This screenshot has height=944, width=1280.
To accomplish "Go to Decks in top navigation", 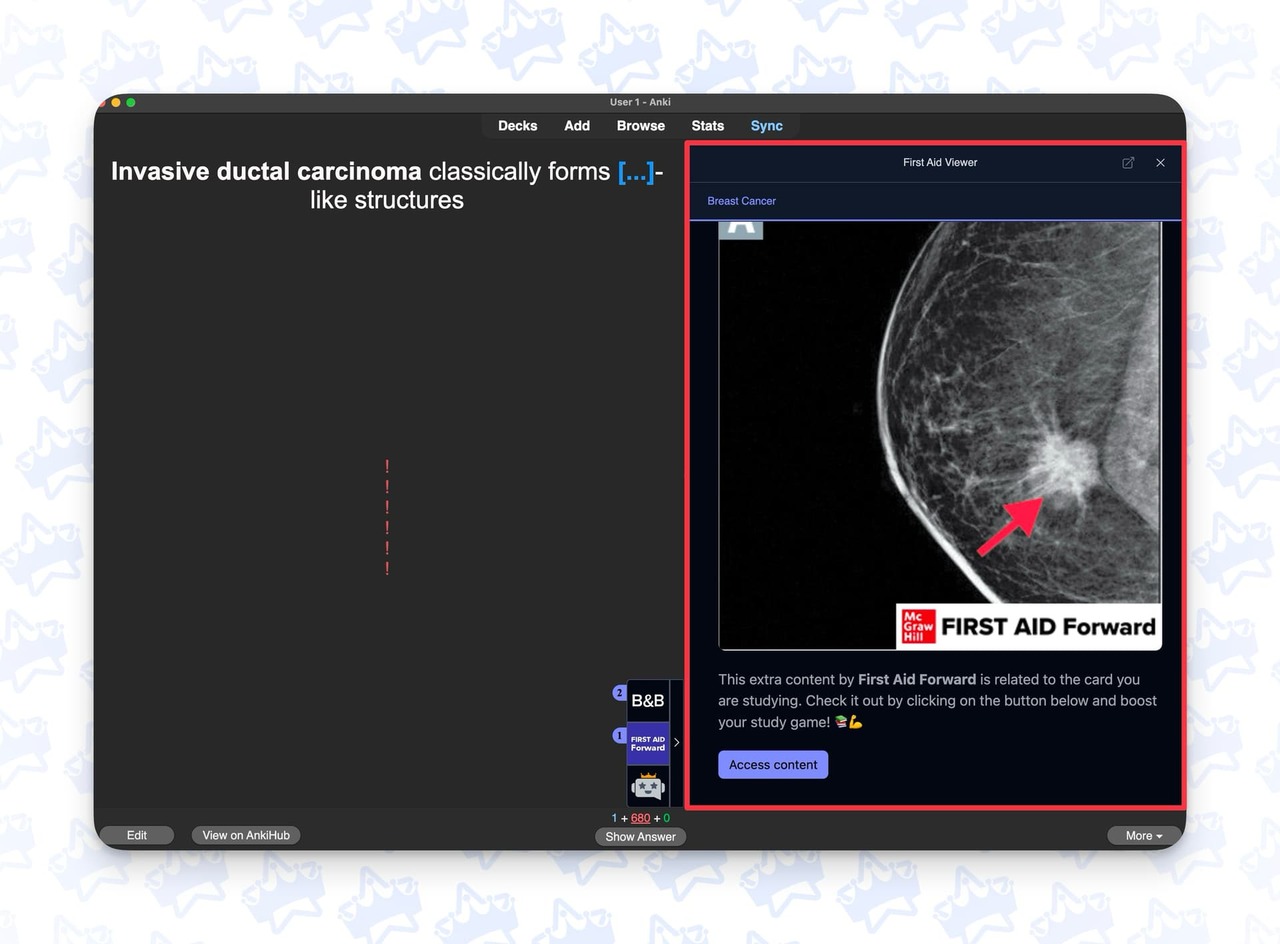I will click(517, 126).
